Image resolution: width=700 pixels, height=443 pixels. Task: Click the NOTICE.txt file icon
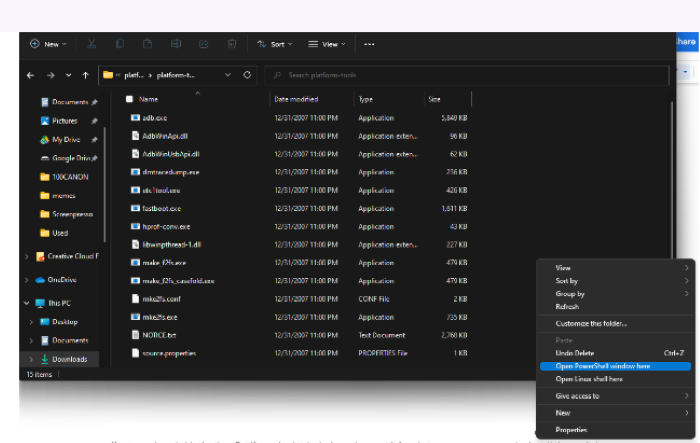[134, 334]
